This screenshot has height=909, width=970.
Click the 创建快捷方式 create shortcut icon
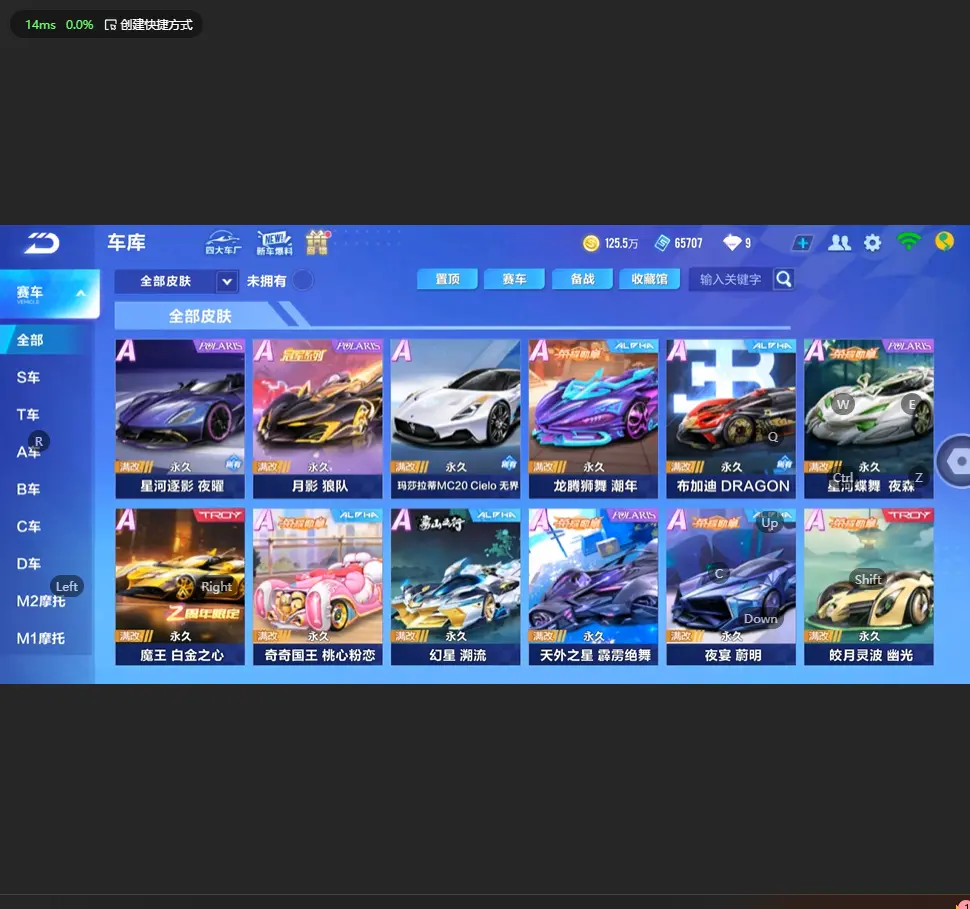110,25
